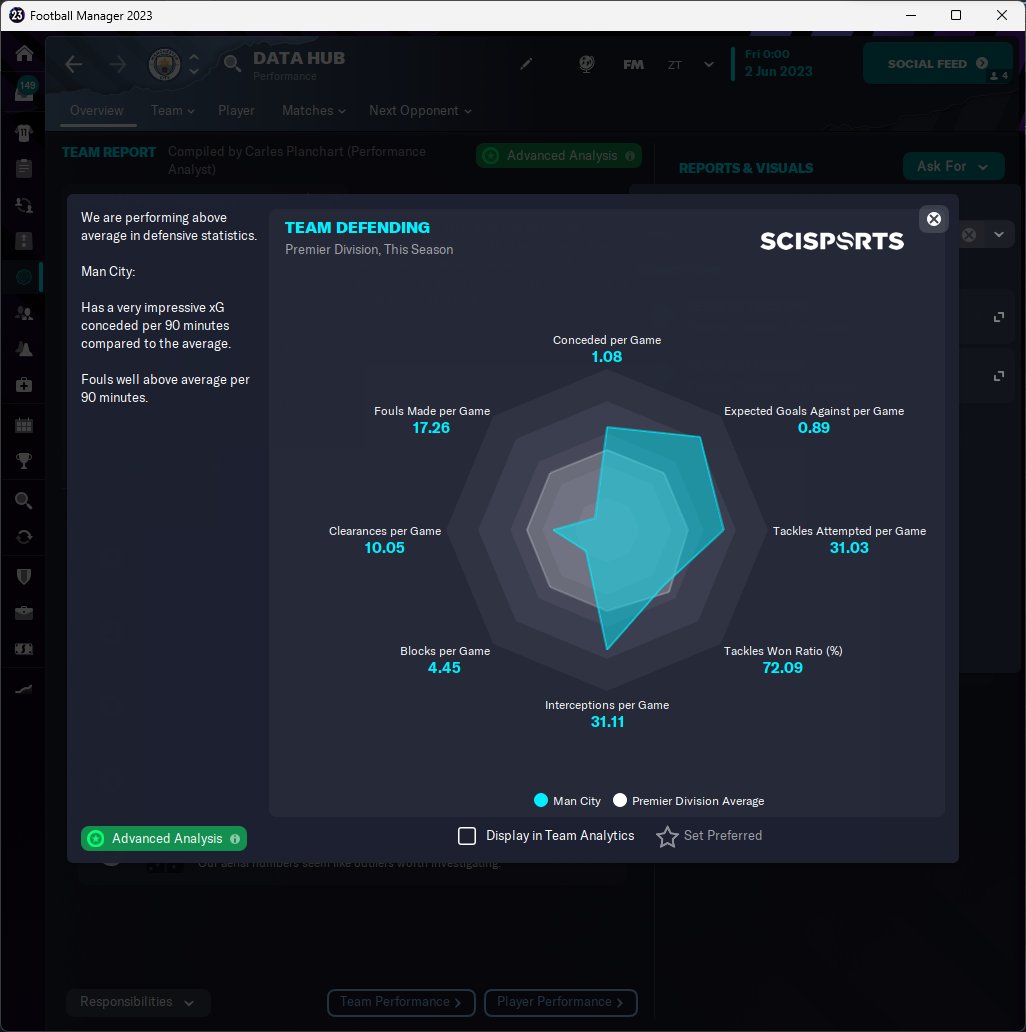Image resolution: width=1026 pixels, height=1032 pixels.
Task: Click the pencil edit icon in header
Action: (x=526, y=64)
